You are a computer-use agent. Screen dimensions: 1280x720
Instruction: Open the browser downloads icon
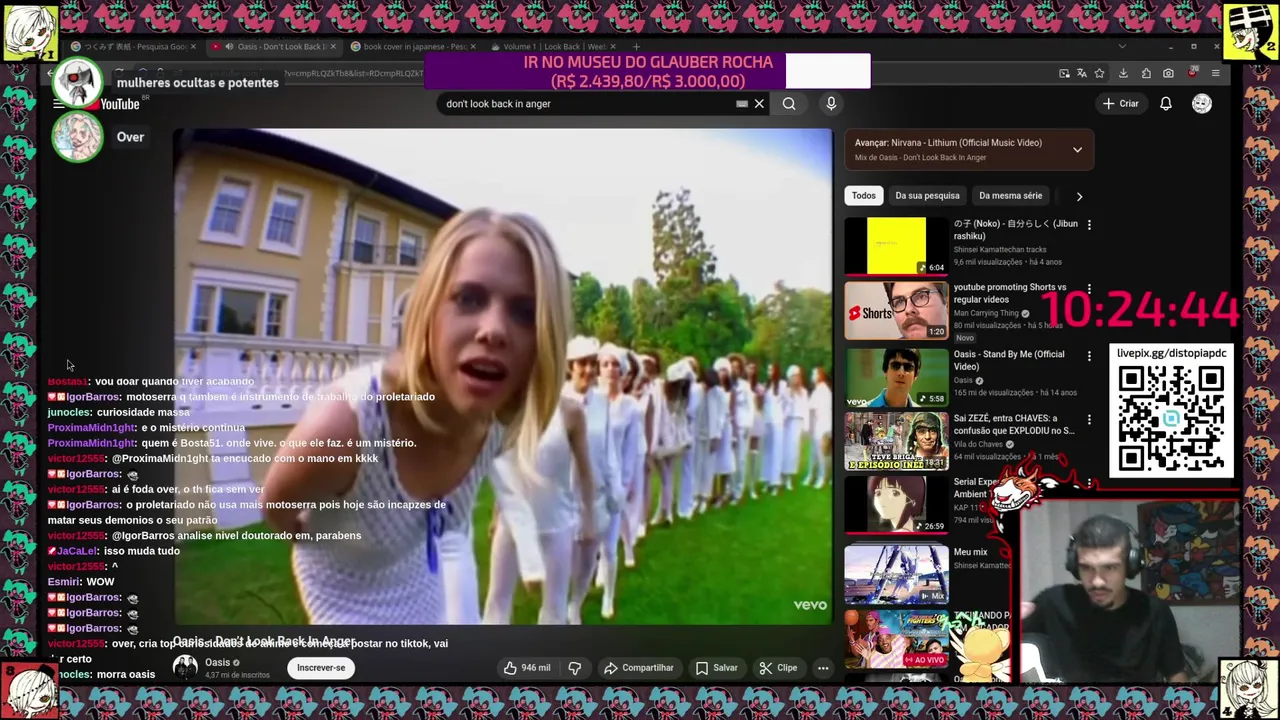click(x=1123, y=73)
